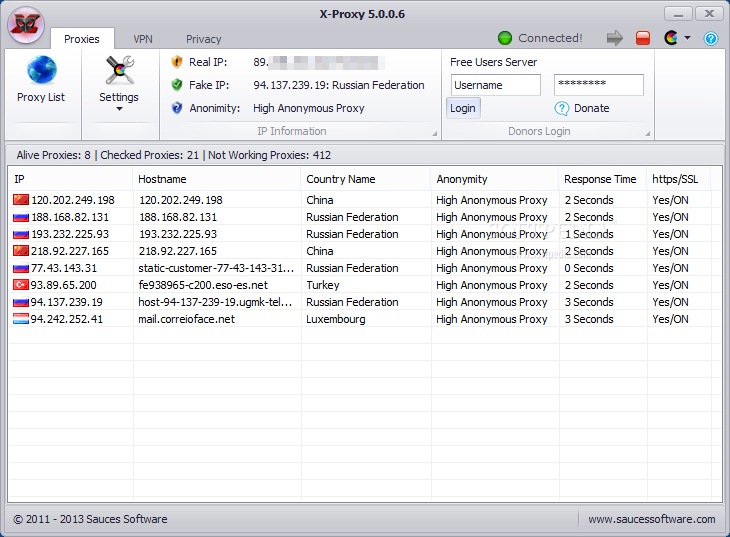
Task: Click the gray arrow connect icon
Action: click(615, 38)
